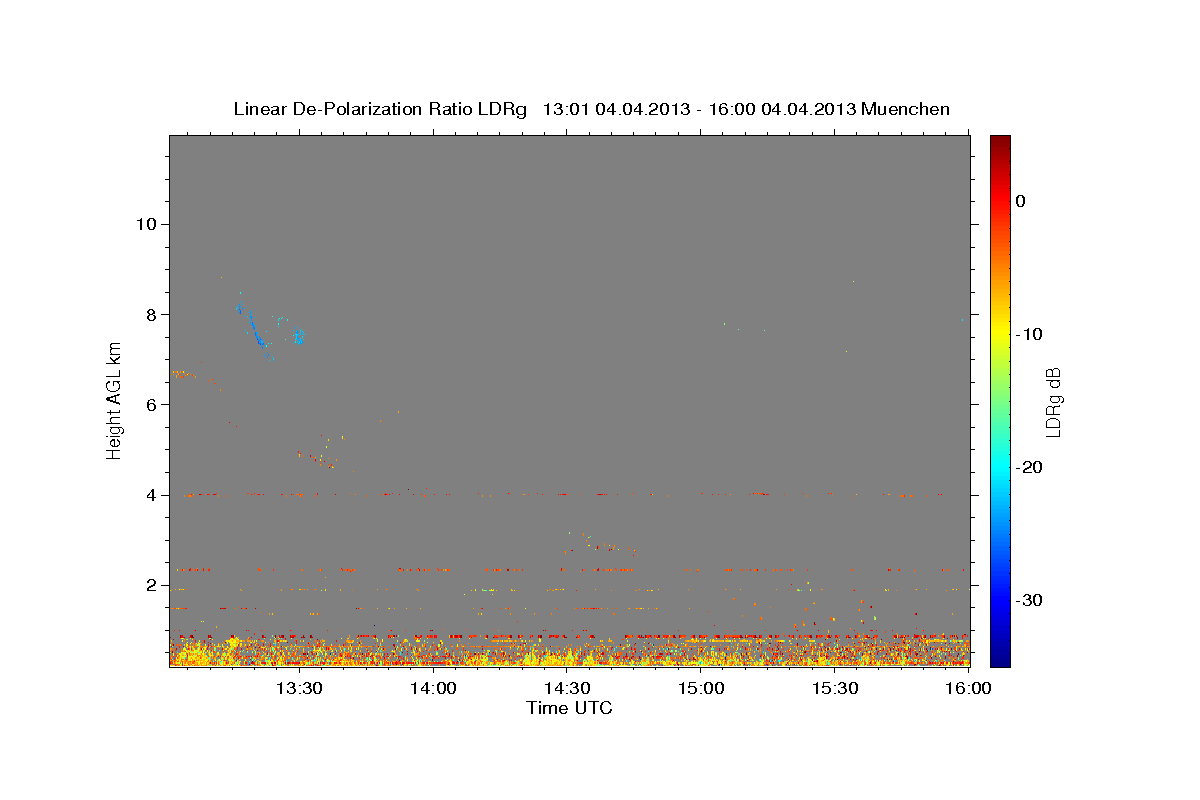Click the height label '2'

[150, 585]
